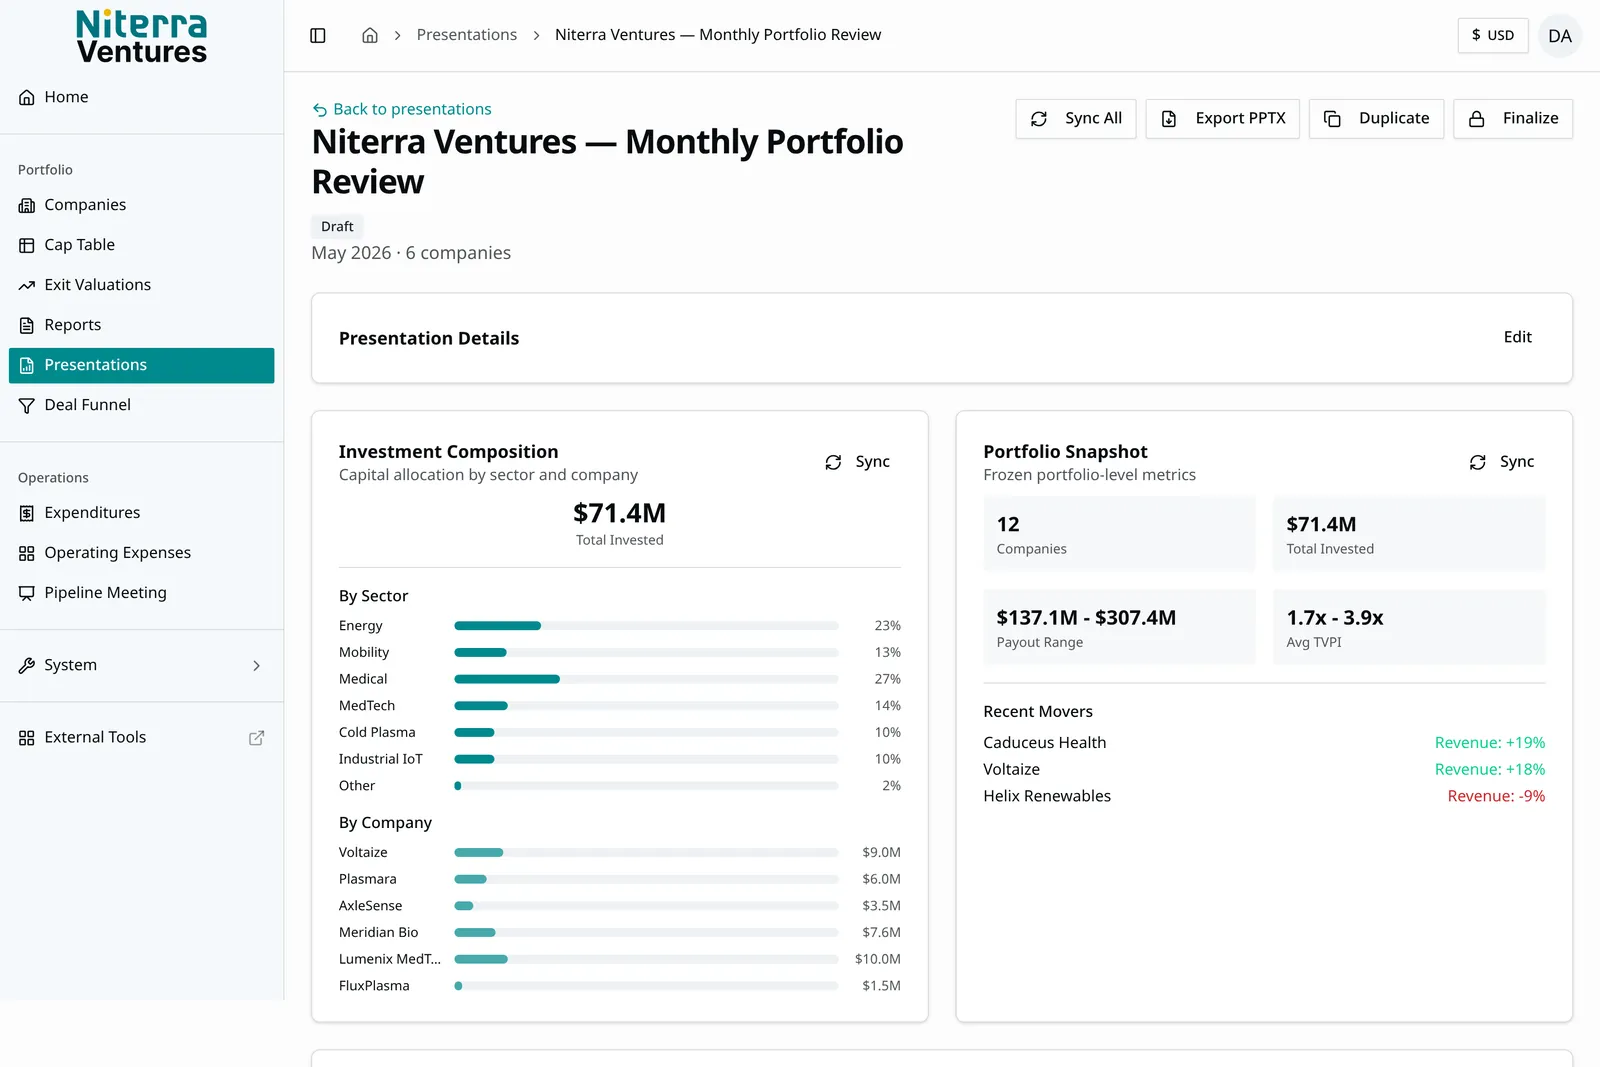Click Back to presentations link
Screen dimensions: 1600x1067
[x=402, y=109]
